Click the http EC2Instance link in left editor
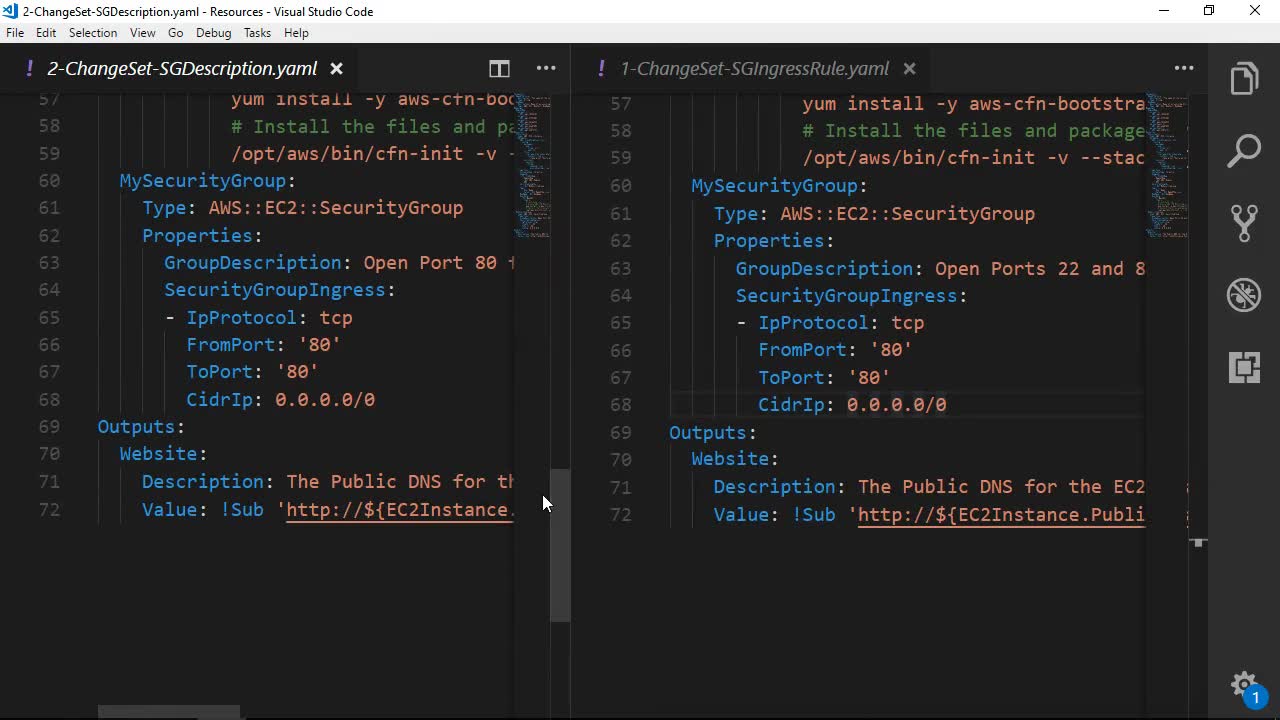Image resolution: width=1280 pixels, height=720 pixels. [400, 510]
